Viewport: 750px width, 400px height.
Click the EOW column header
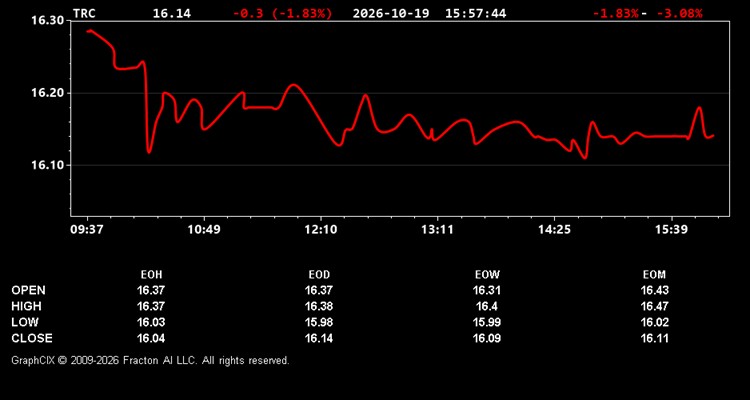(x=487, y=275)
